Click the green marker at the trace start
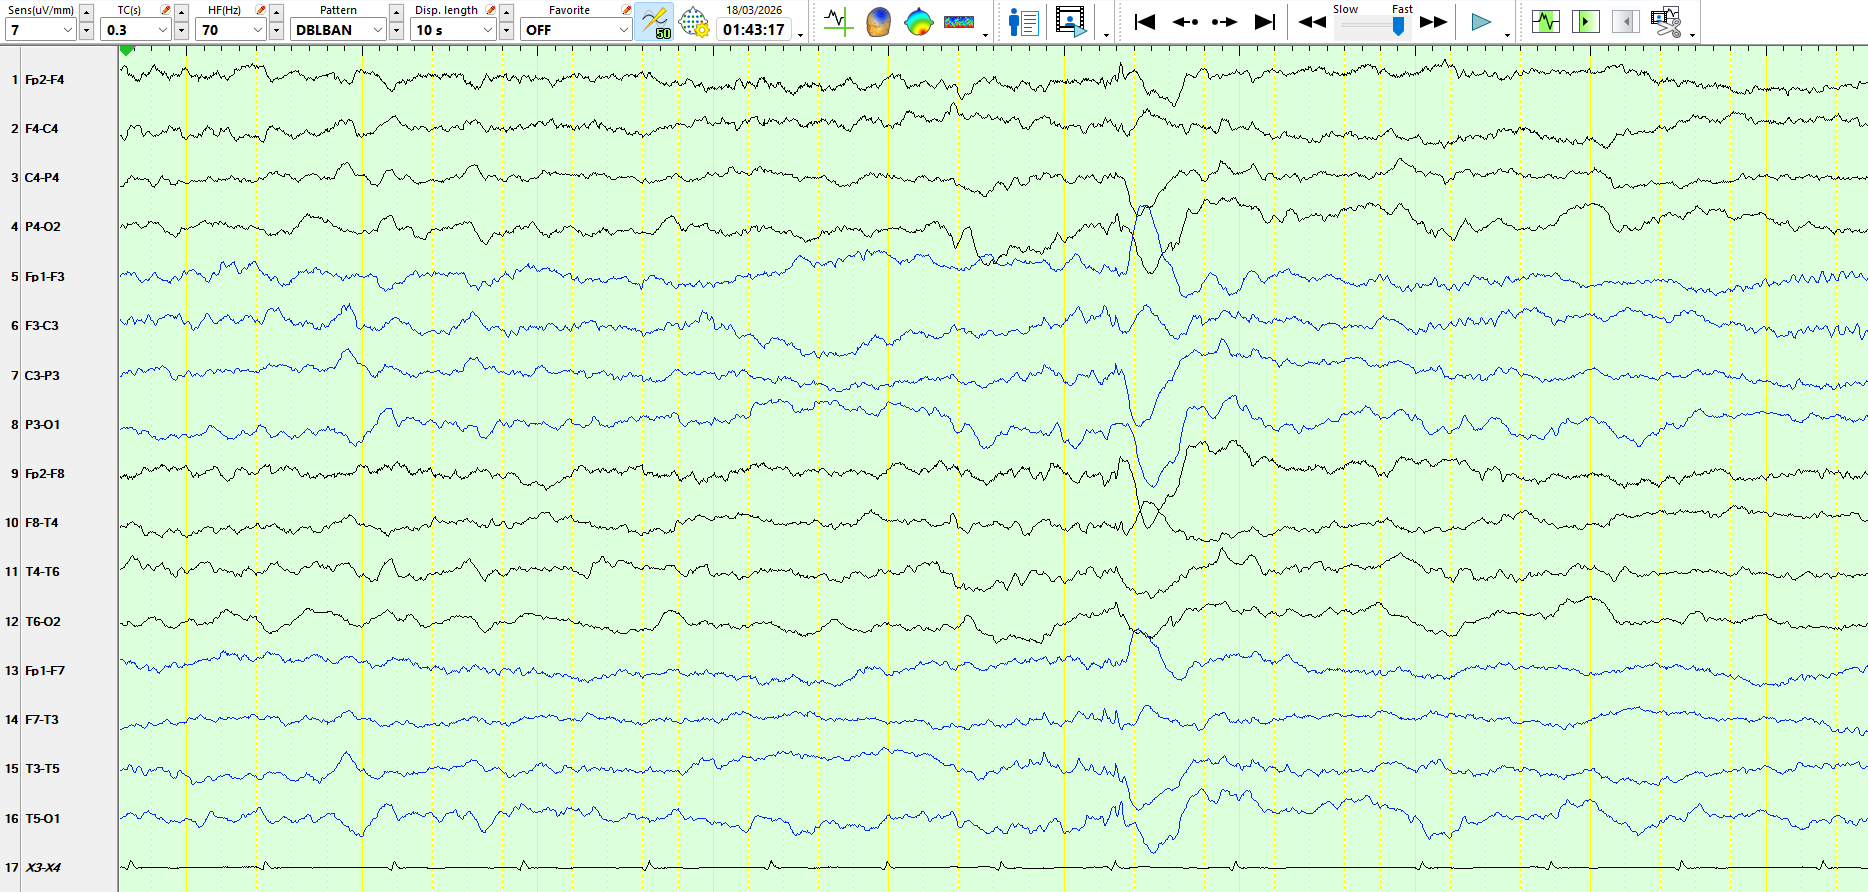This screenshot has height=892, width=1868. (126, 50)
